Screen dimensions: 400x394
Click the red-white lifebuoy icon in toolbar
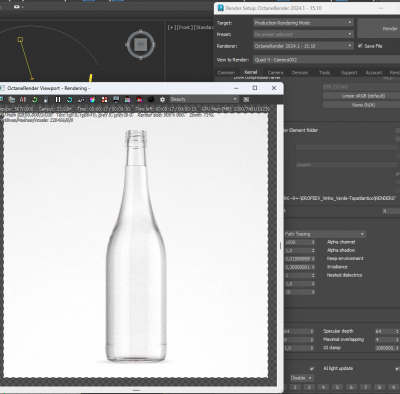click(x=104, y=99)
